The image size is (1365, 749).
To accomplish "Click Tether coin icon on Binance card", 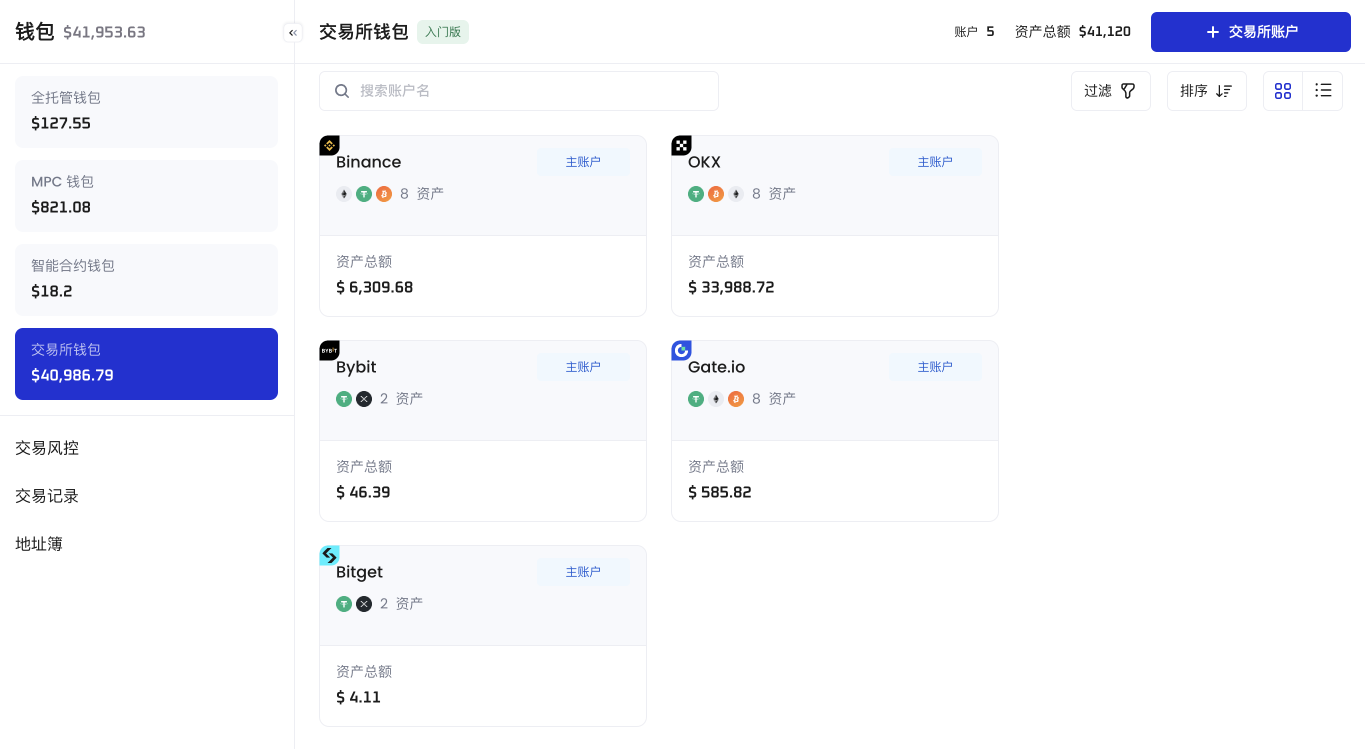I will [x=364, y=194].
